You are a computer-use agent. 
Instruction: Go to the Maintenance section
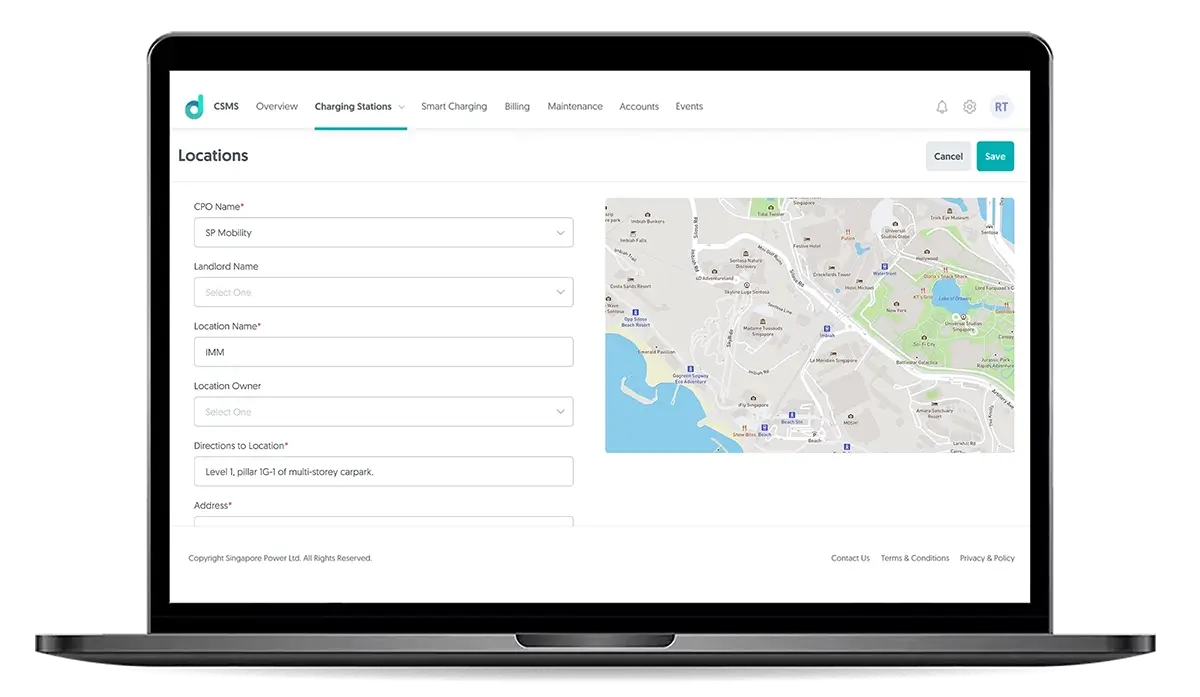(575, 106)
